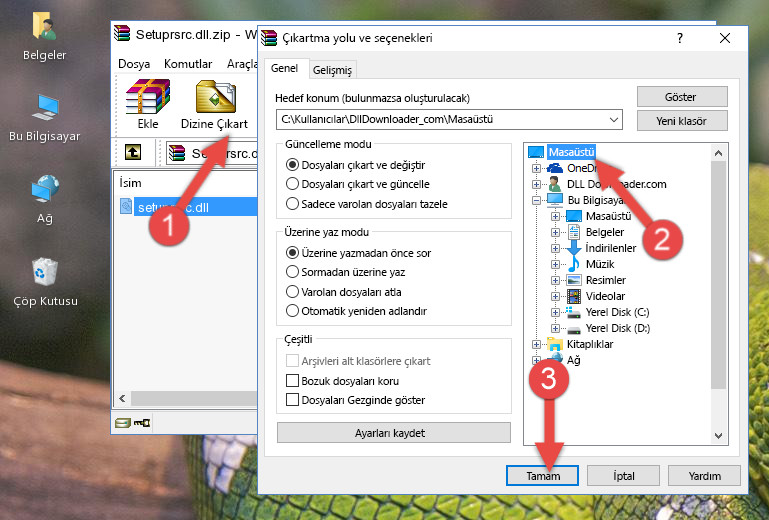Select Yerel Disk (D:) in tree

tap(617, 328)
